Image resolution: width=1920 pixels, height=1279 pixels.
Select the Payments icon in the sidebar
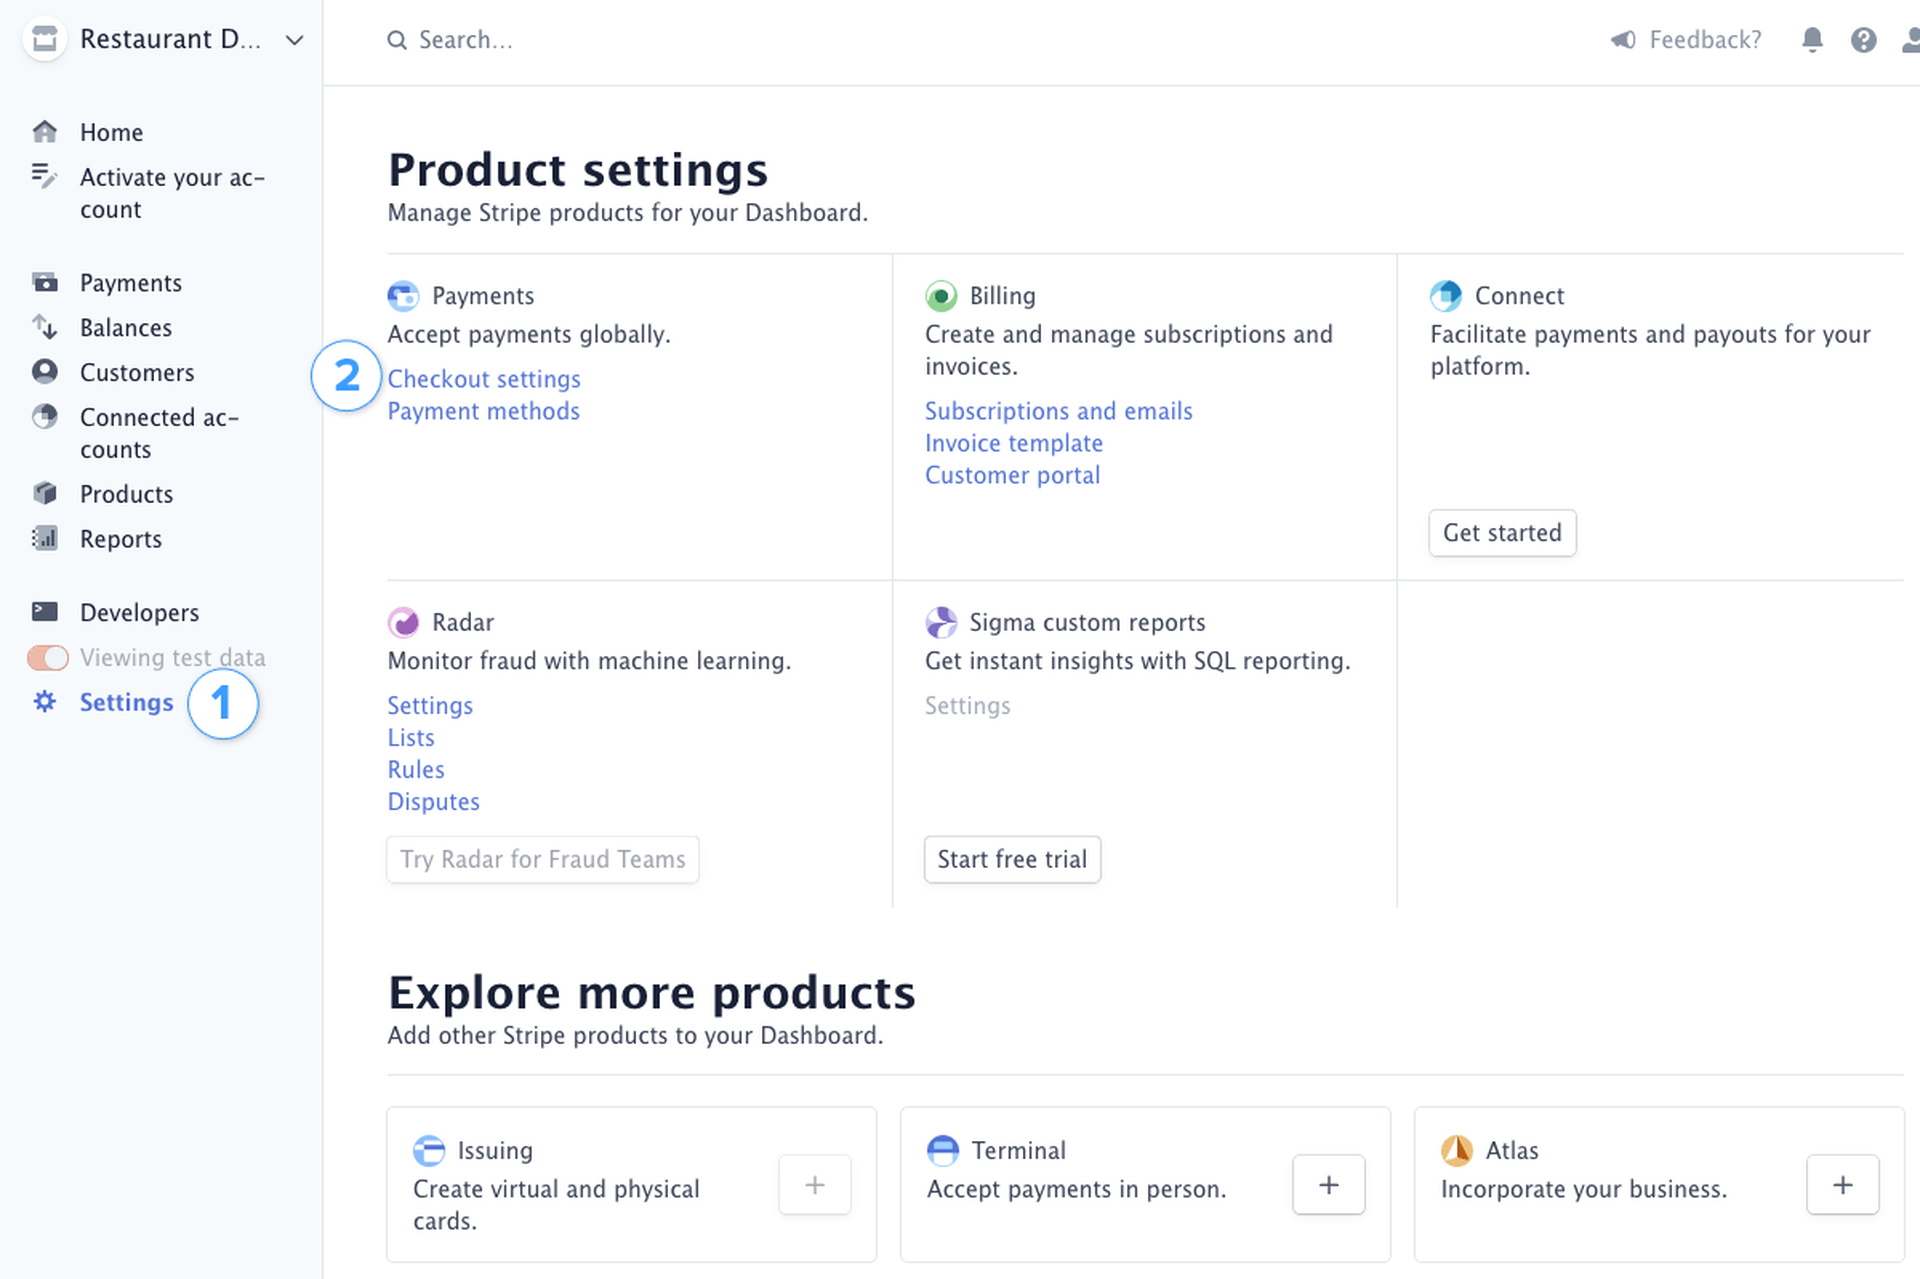(45, 282)
